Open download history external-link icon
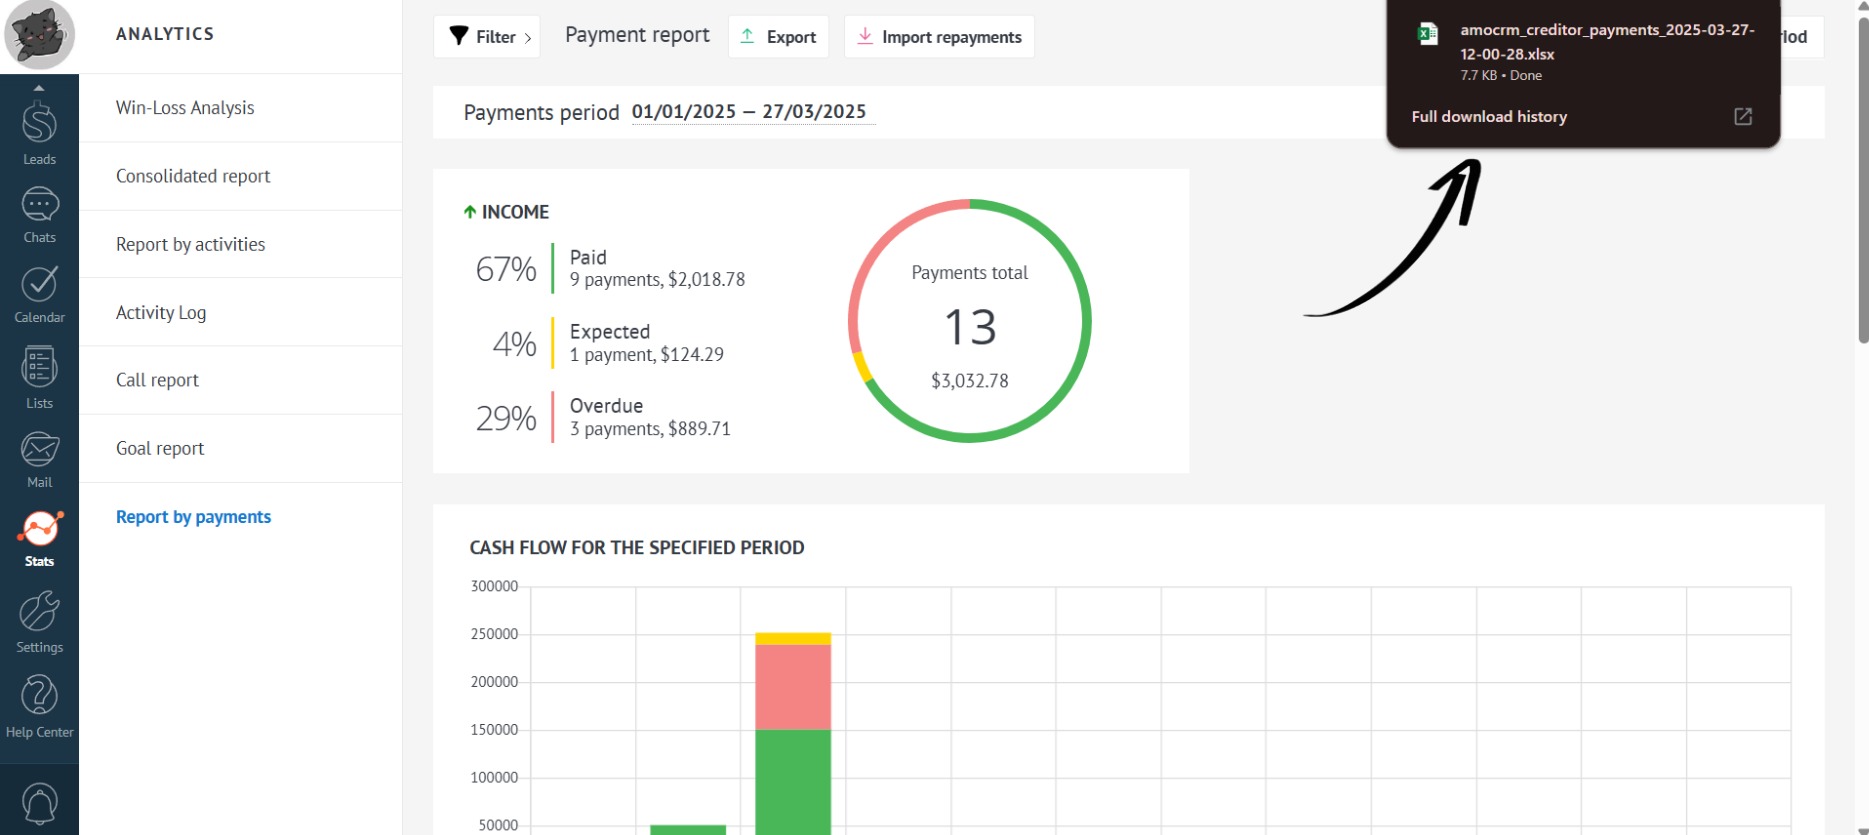The height and width of the screenshot is (835, 1869). [1742, 116]
